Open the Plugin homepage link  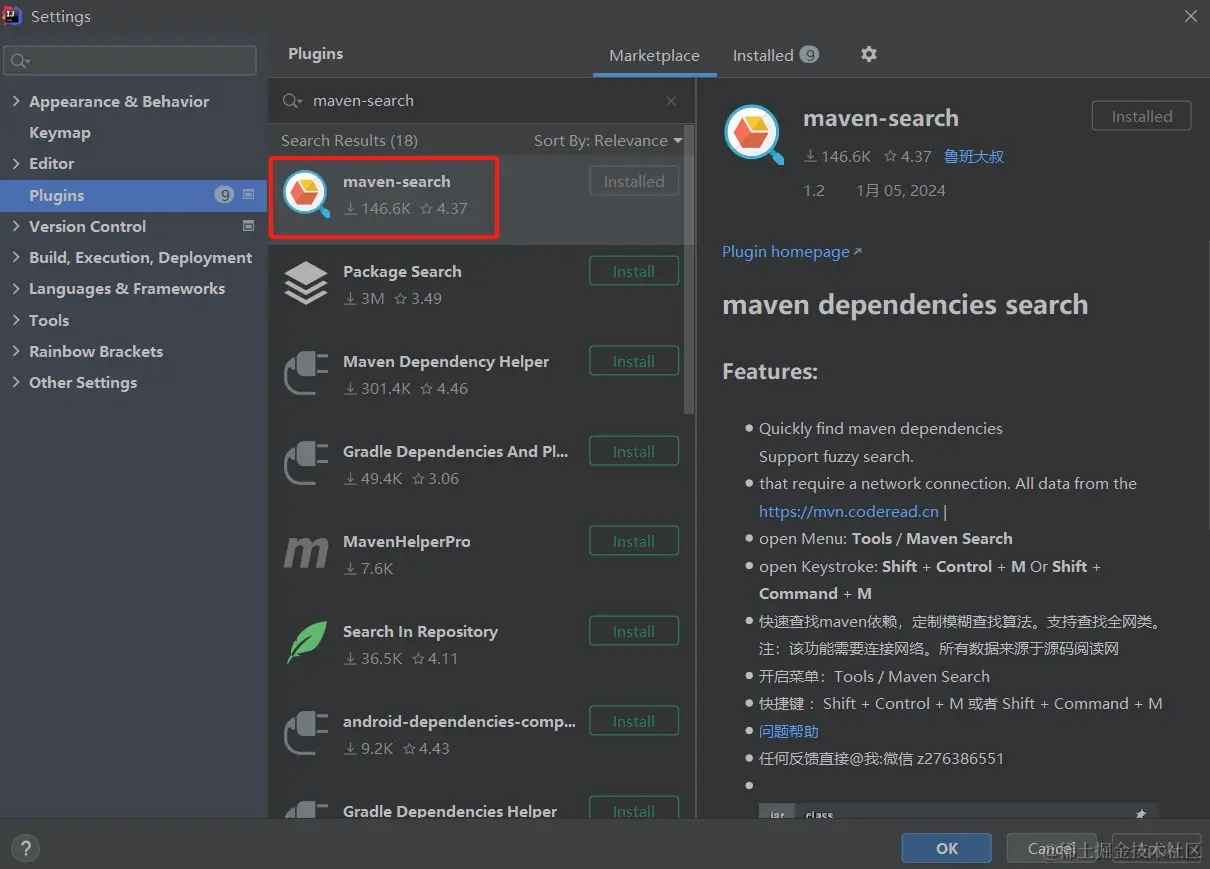[792, 252]
